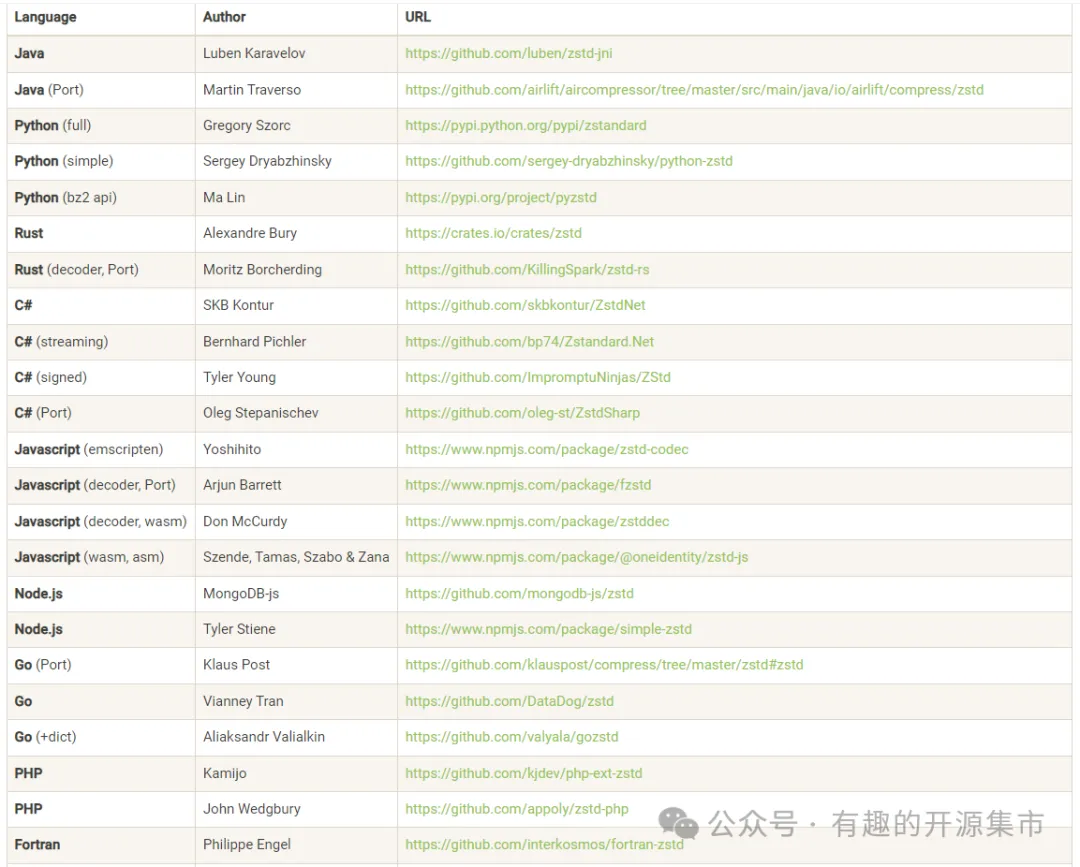Click the Rust (decoder, Port) language cell
The height and width of the screenshot is (867, 1080).
point(101,269)
